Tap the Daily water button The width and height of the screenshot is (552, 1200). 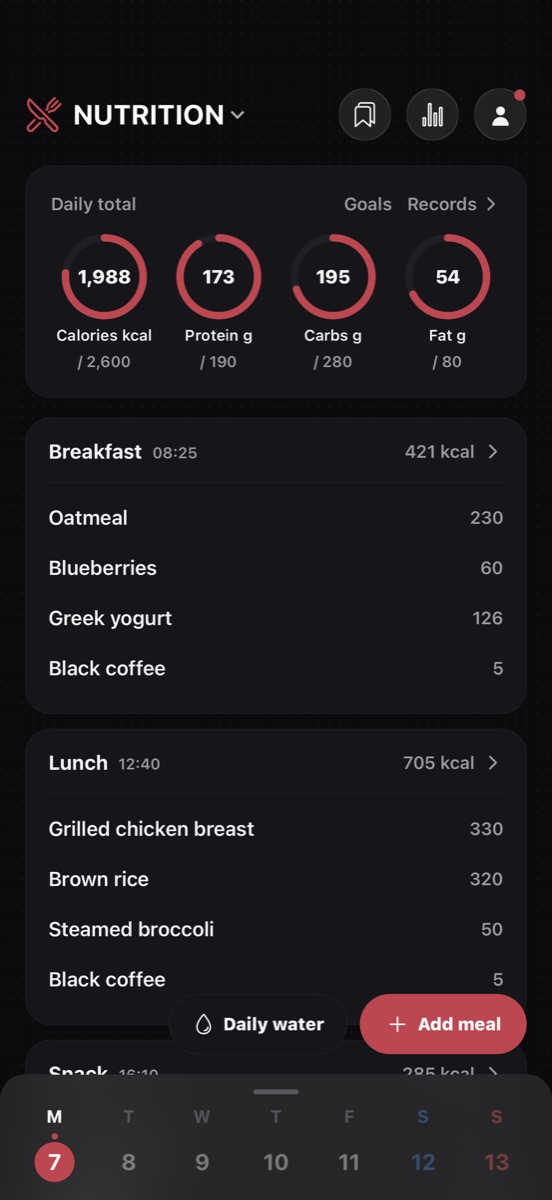pyautogui.click(x=258, y=1024)
